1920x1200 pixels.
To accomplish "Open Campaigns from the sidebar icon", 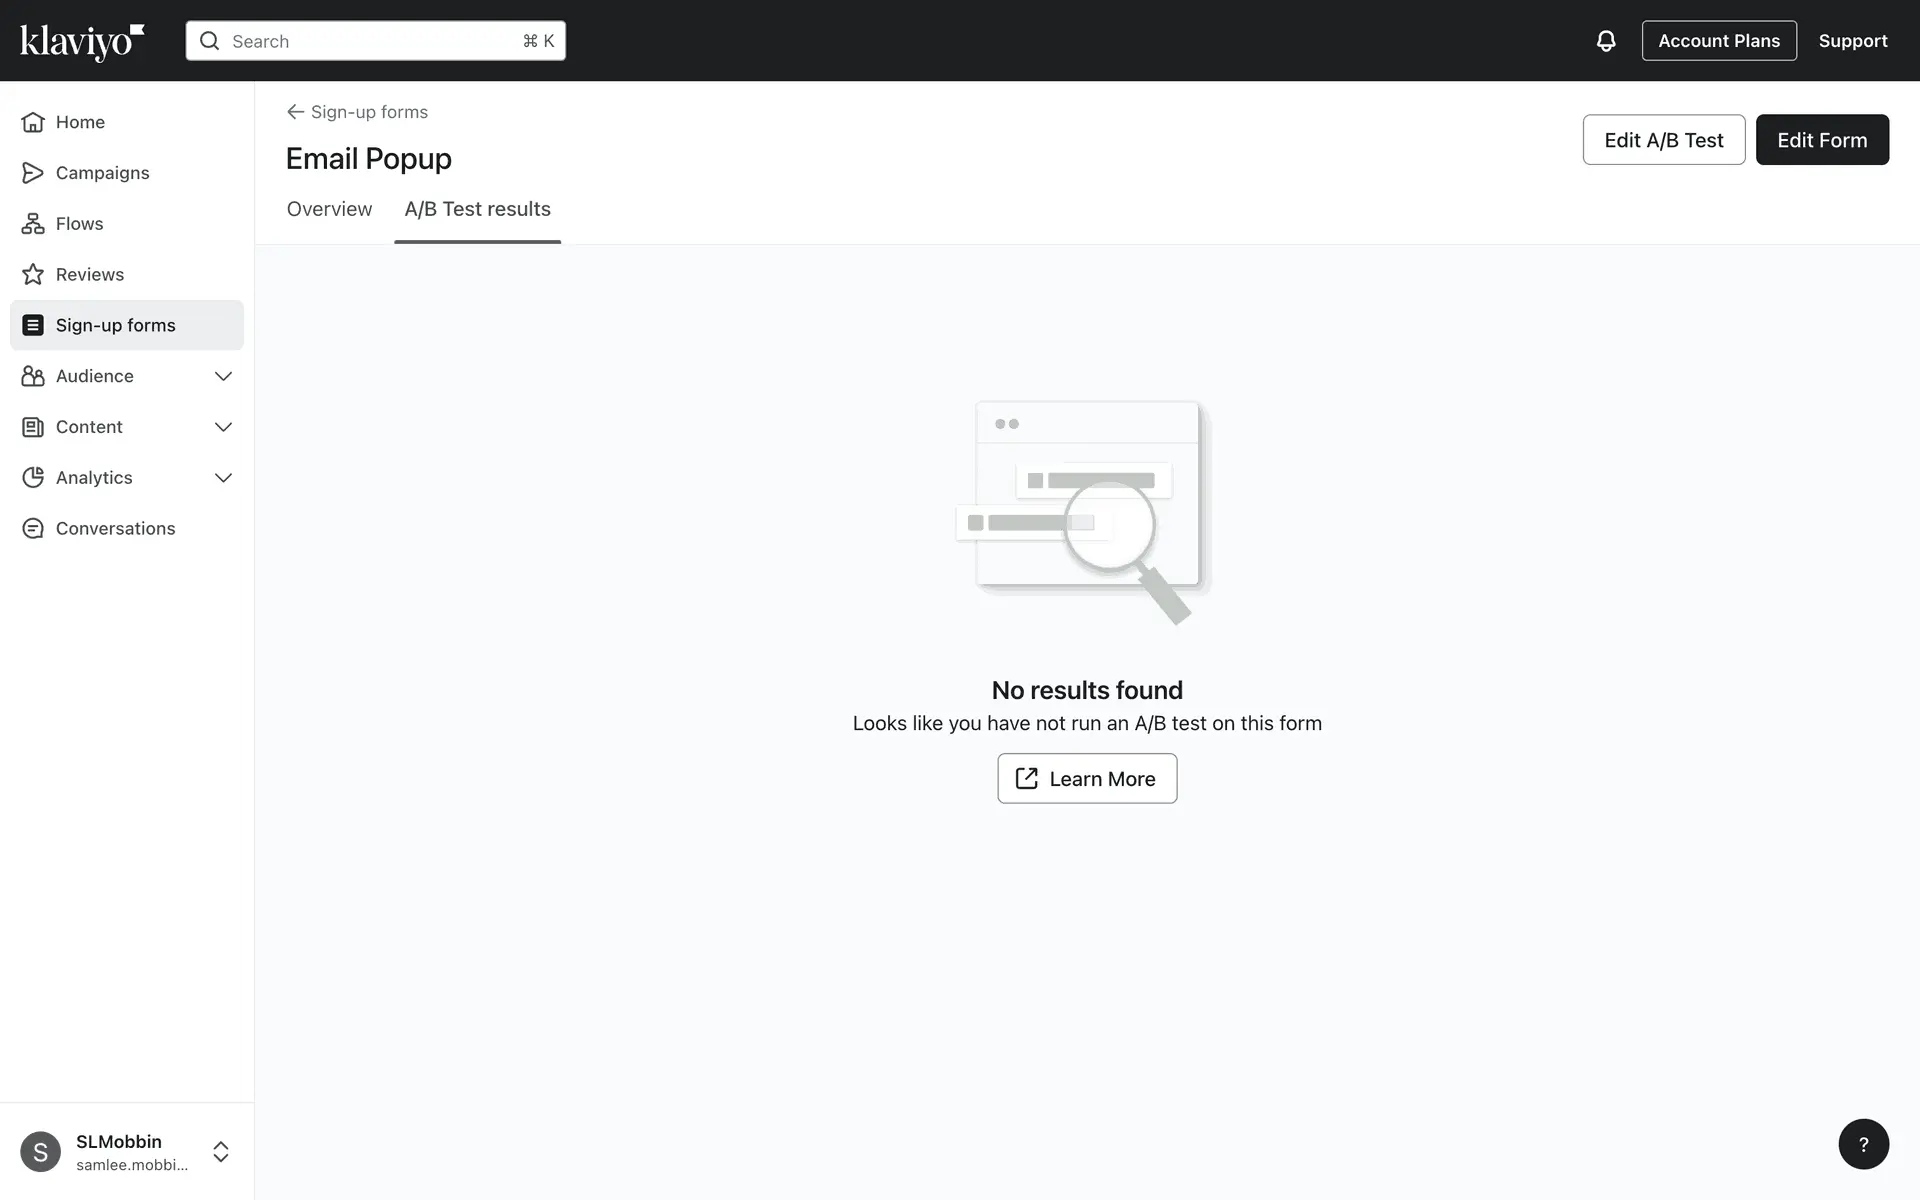I will pyautogui.click(x=33, y=173).
